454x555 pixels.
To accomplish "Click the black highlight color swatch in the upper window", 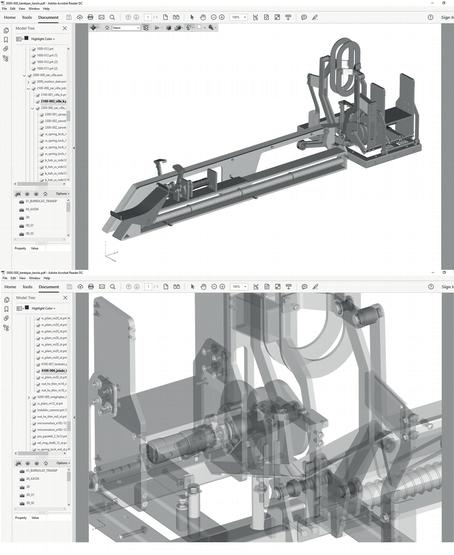I will point(26,38).
